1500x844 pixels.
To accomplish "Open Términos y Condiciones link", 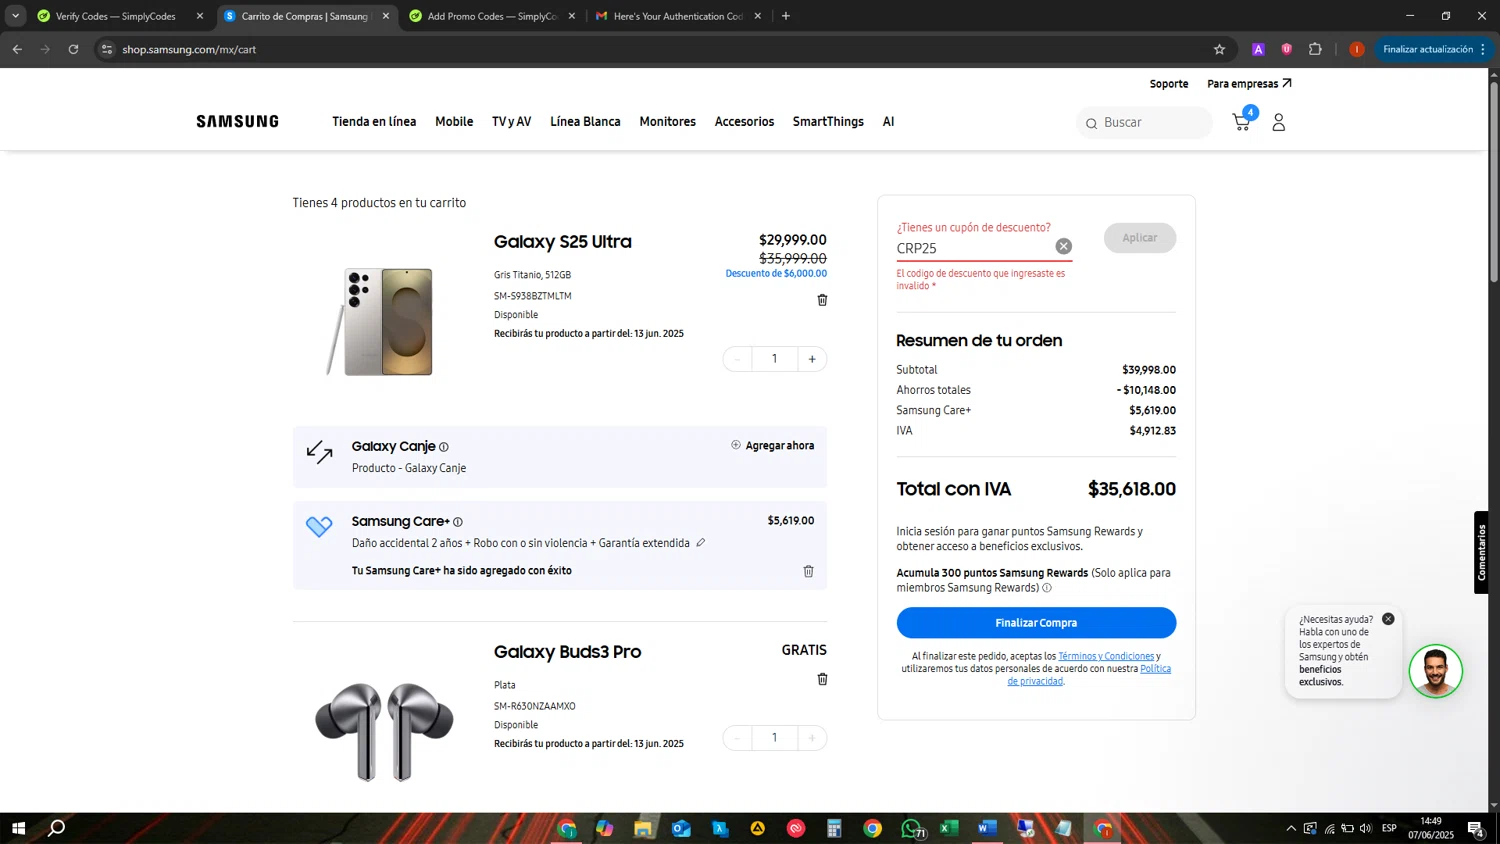I will click(1106, 657).
